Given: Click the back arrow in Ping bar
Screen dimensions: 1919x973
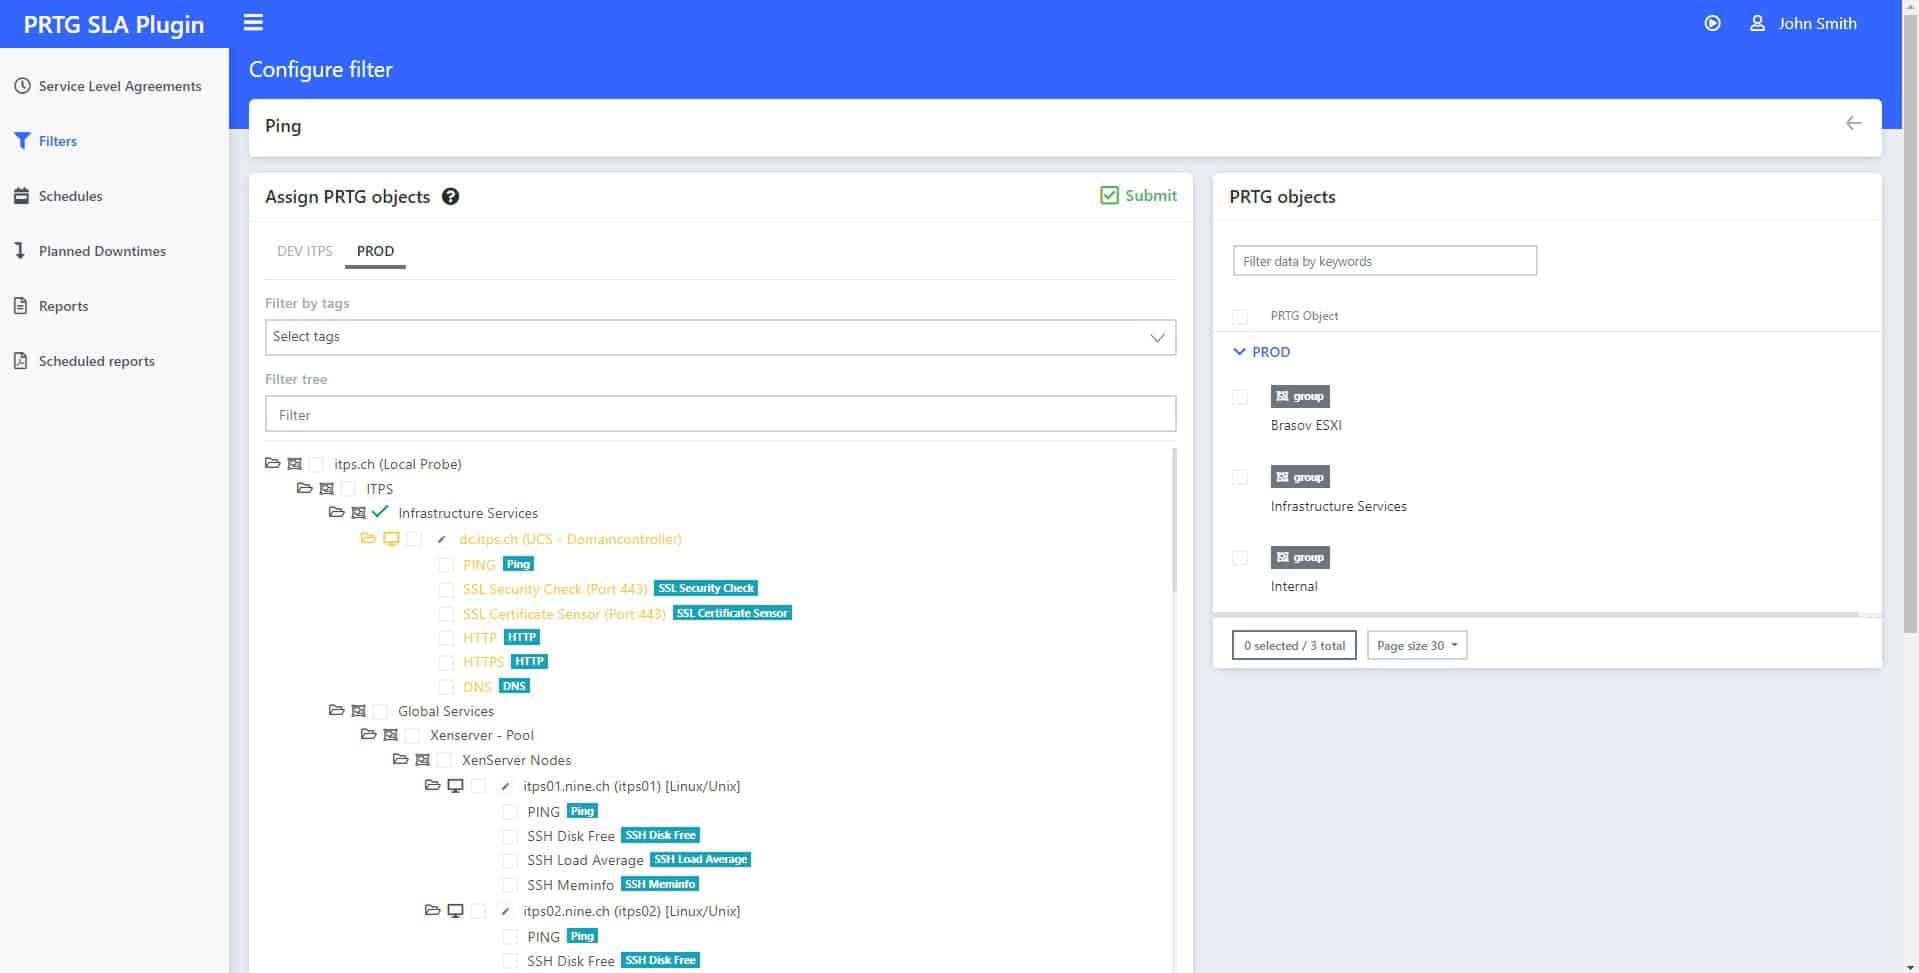Looking at the screenshot, I should (x=1853, y=123).
